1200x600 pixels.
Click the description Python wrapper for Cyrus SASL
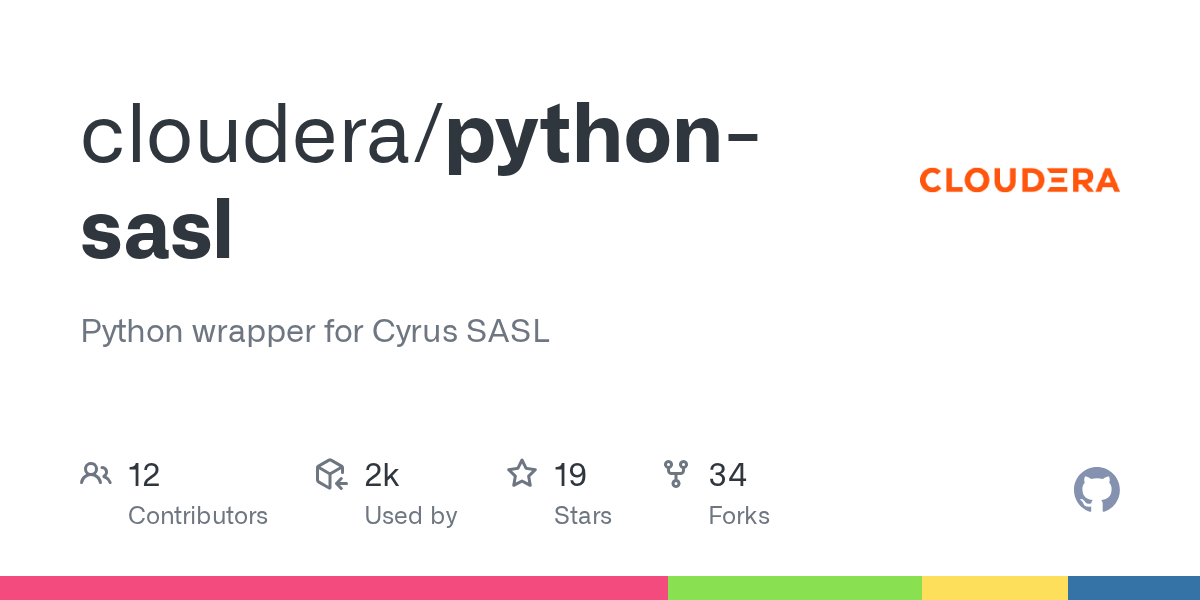(x=315, y=331)
